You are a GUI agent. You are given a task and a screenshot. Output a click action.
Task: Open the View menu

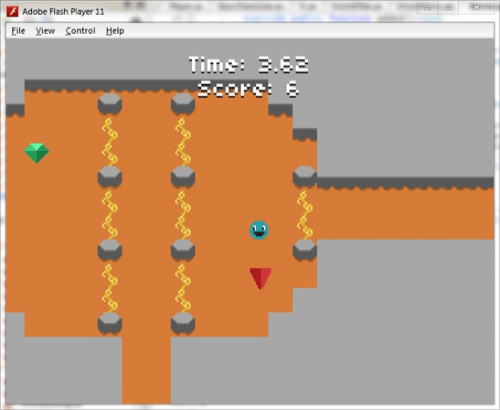click(x=45, y=31)
